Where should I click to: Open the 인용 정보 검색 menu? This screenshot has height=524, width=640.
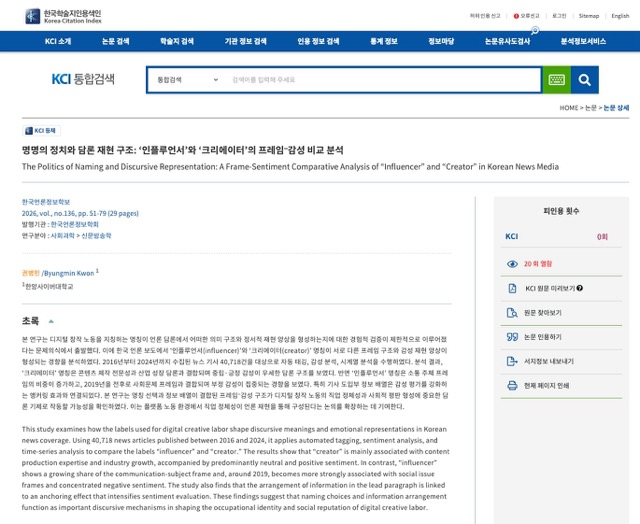pyautogui.click(x=318, y=41)
